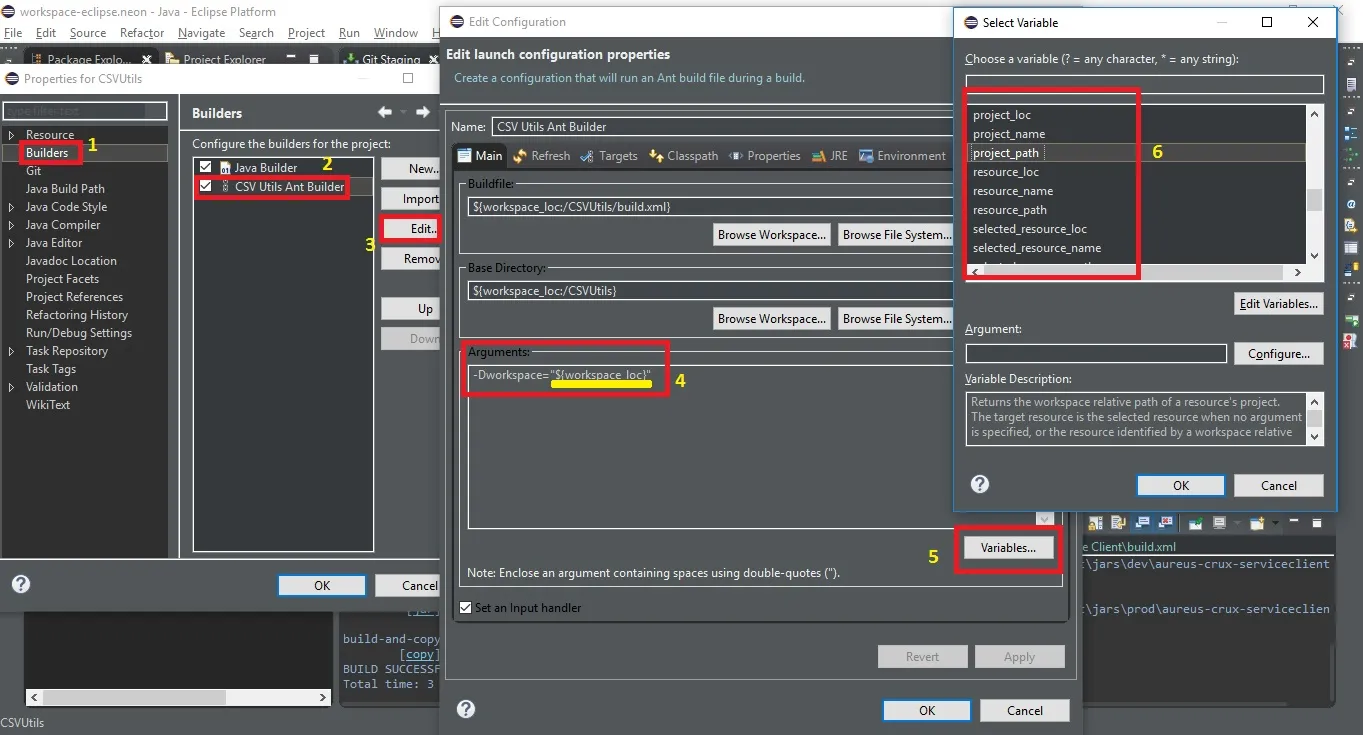Viewport: 1363px width, 735px height.
Task: Expand the Java Editor node
Action: pos(11,243)
